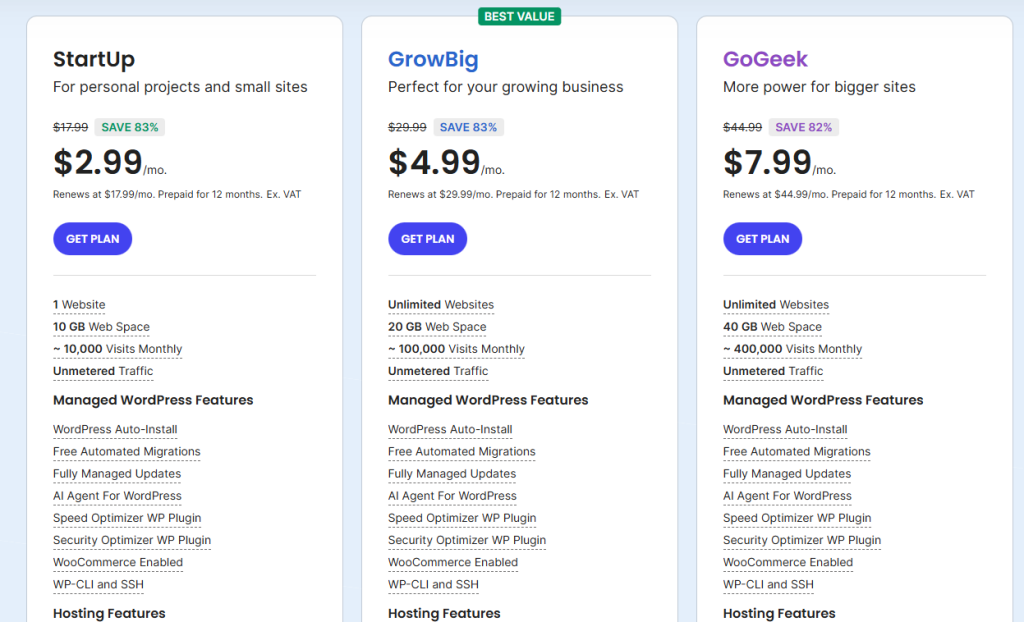Click the StartUp SAVE 83% discount badge
The width and height of the screenshot is (1024, 622).
click(129, 127)
